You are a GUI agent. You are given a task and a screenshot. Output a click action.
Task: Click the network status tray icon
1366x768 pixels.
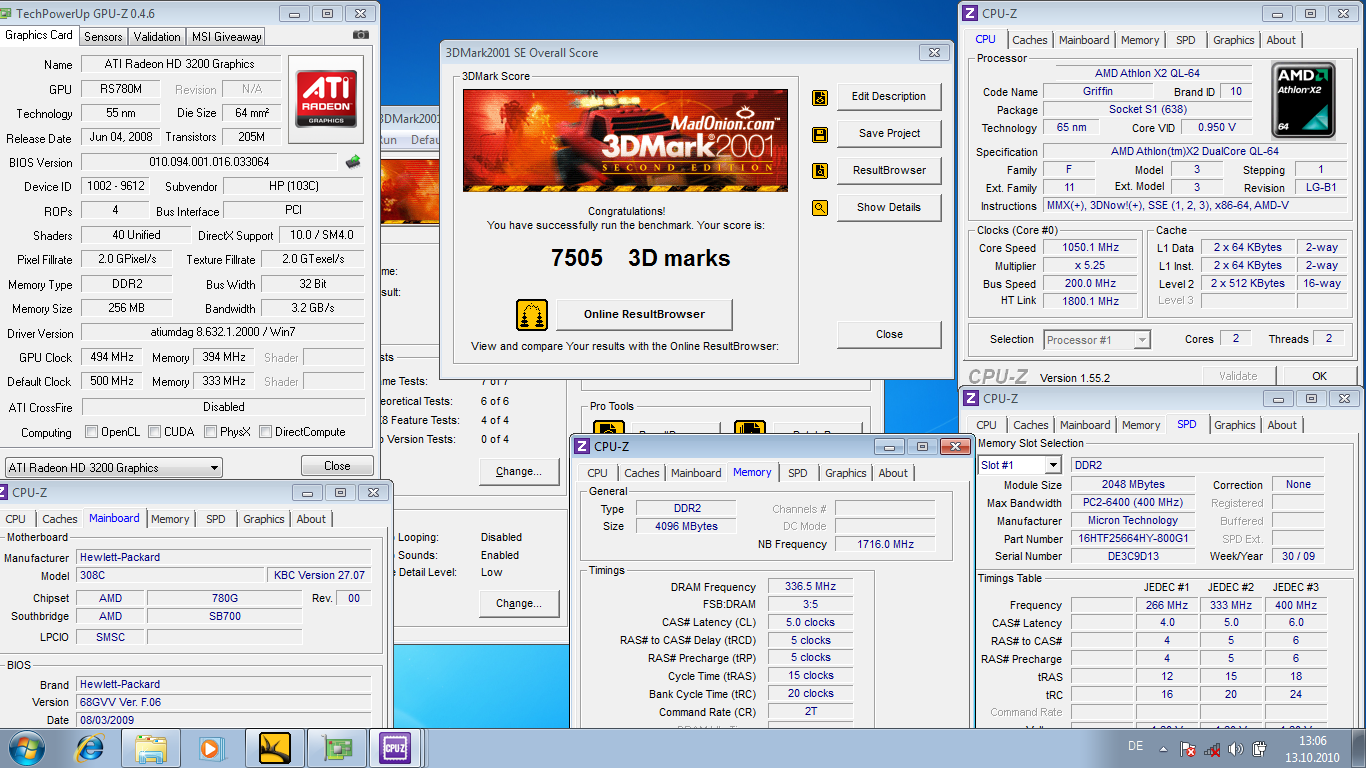click(1212, 748)
